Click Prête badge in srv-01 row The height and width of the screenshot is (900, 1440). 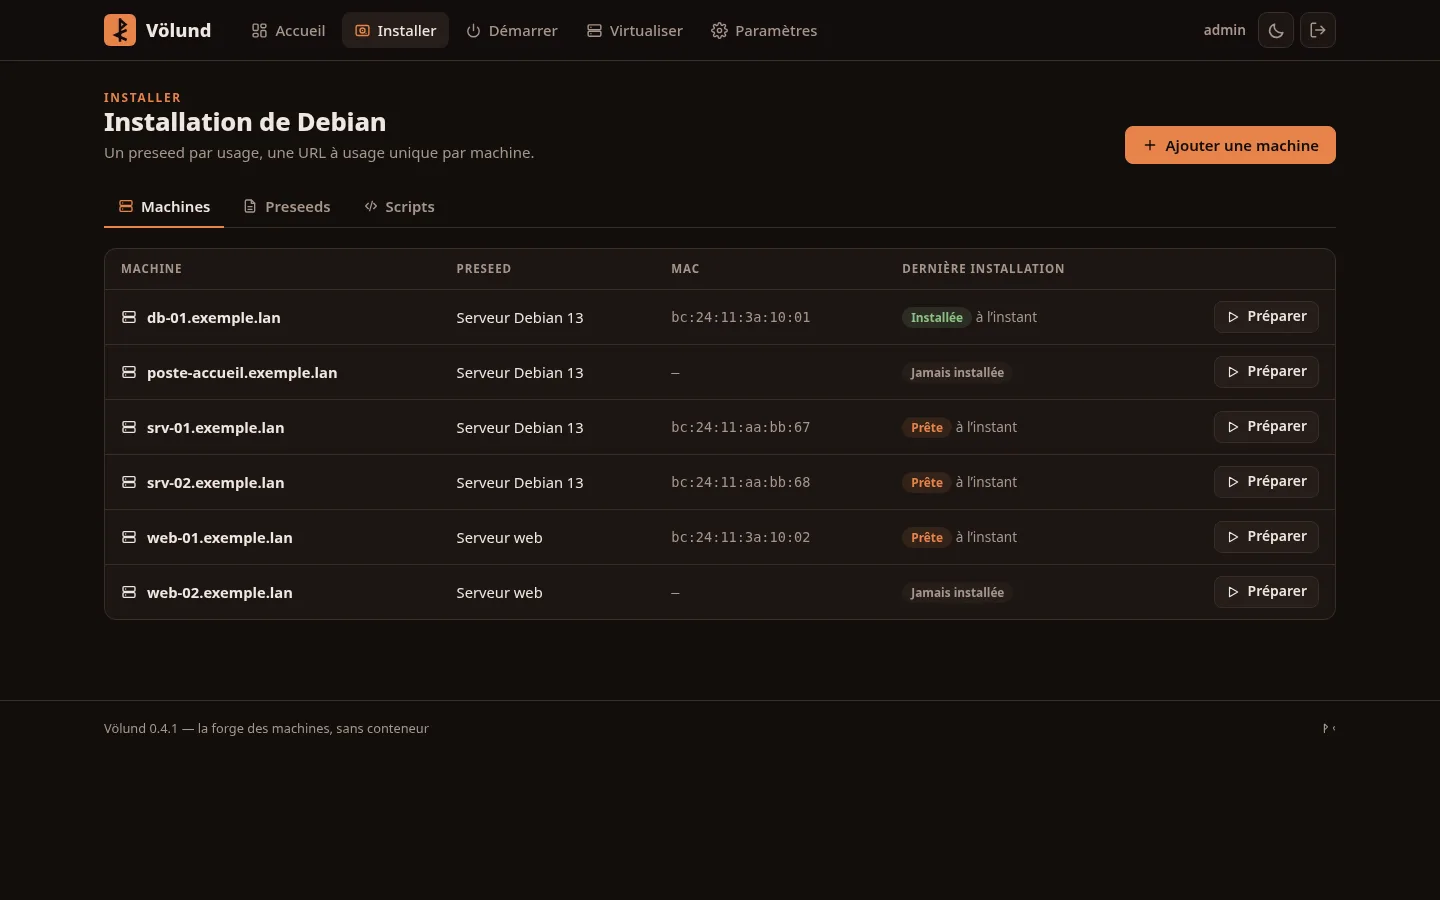[927, 427]
